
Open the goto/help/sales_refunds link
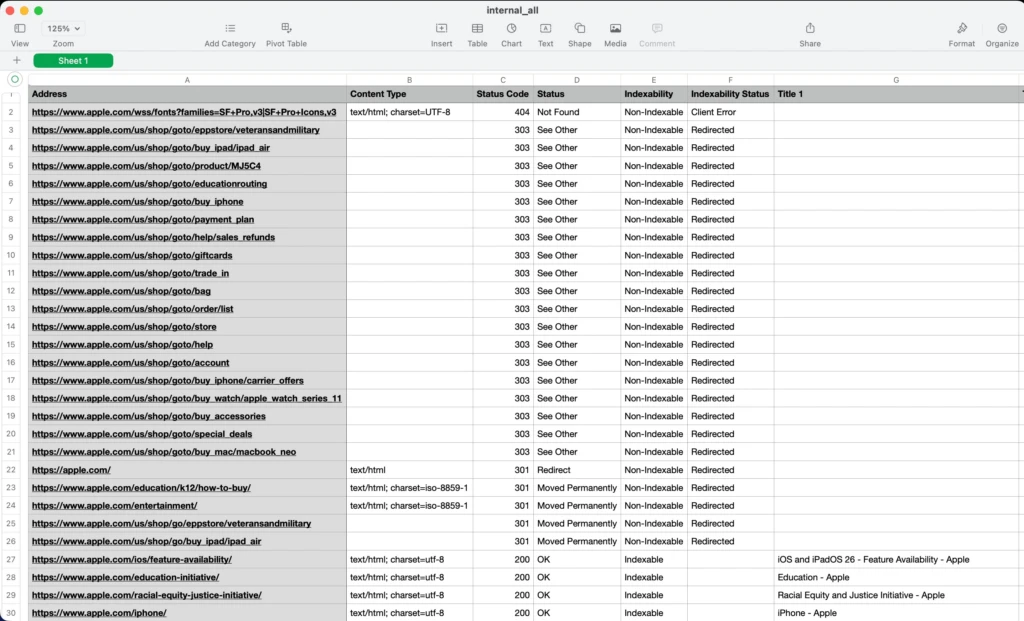coord(153,237)
